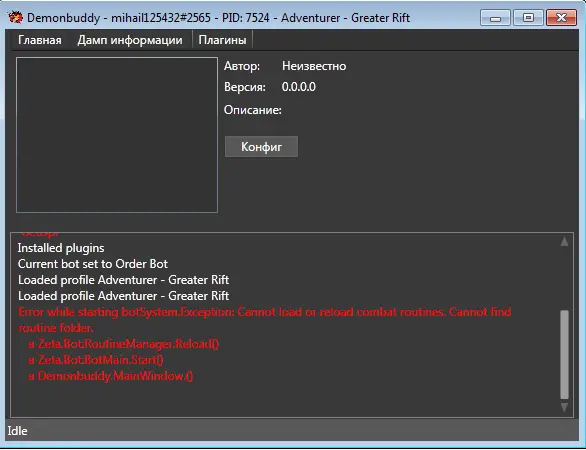Click the 'routine folder.' red log line
Viewport: 586px width, 450px height.
pos(56,328)
